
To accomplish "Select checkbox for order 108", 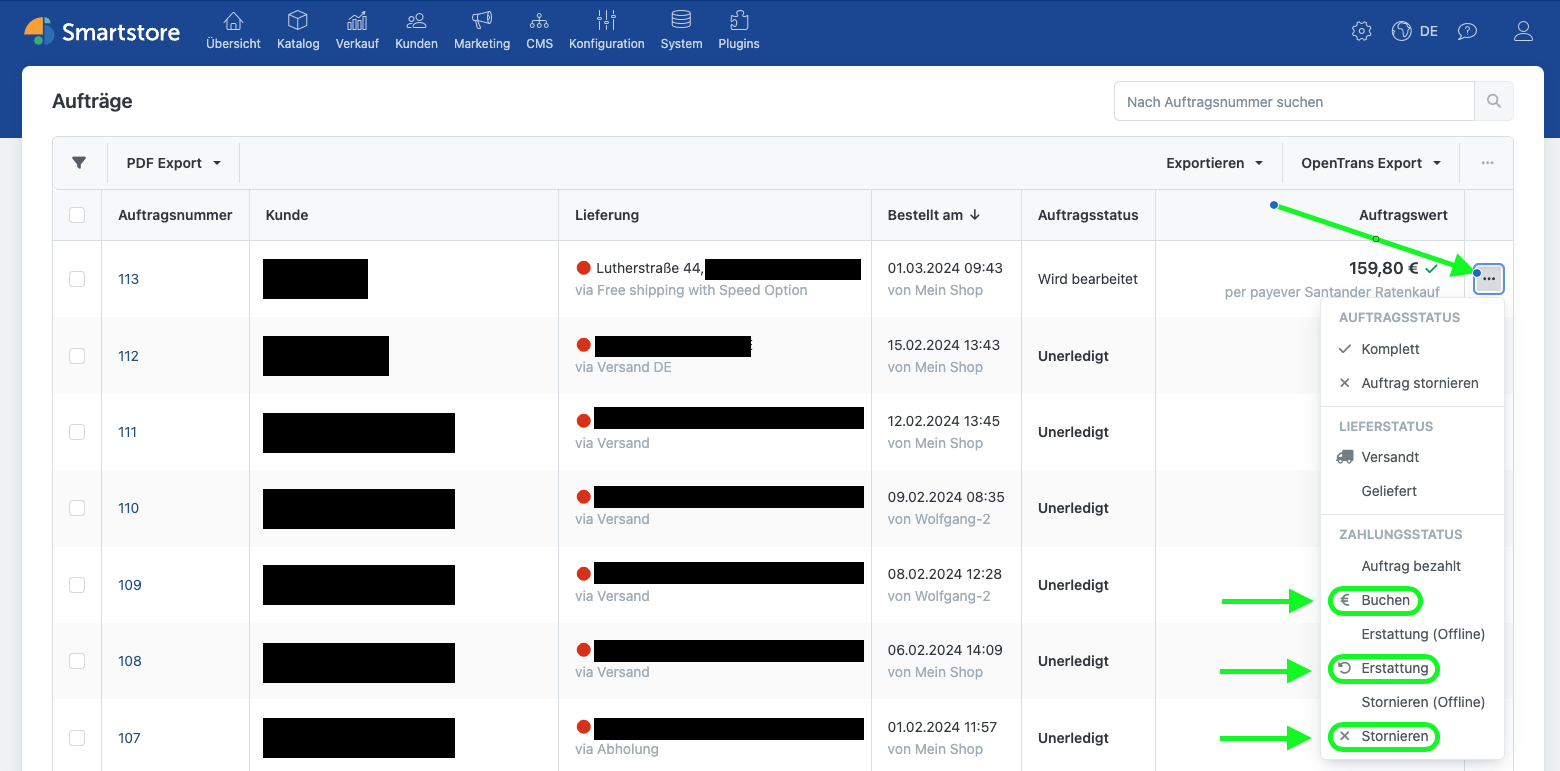I will click(x=77, y=661).
